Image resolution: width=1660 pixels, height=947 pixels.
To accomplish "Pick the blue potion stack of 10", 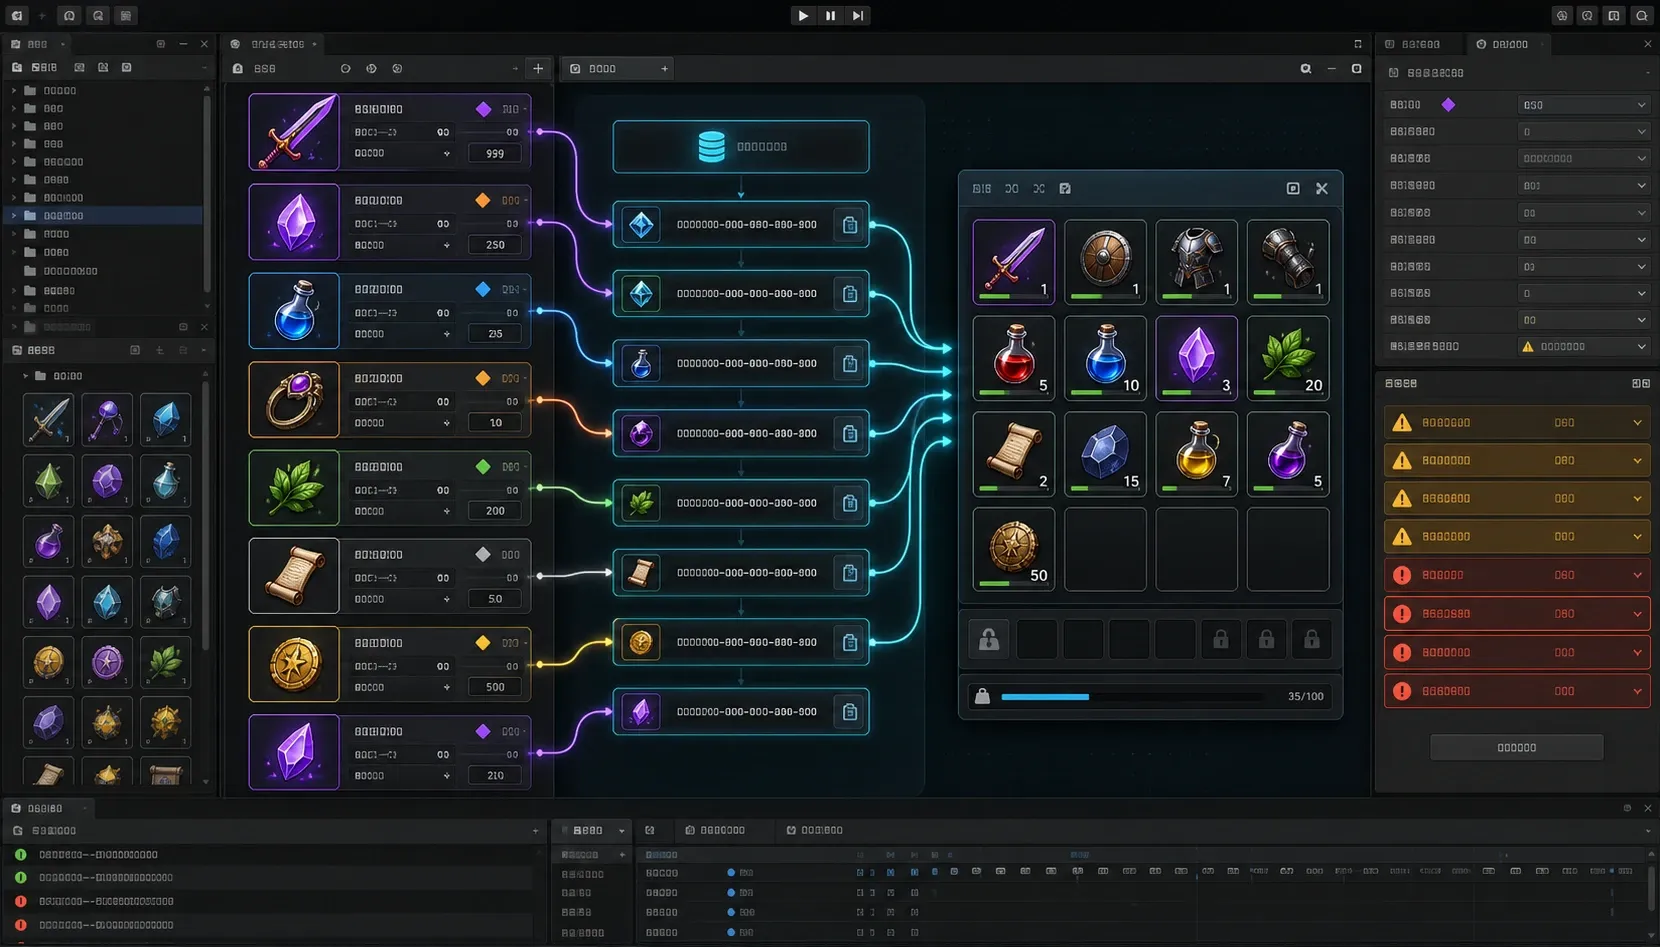I will [x=1105, y=358].
